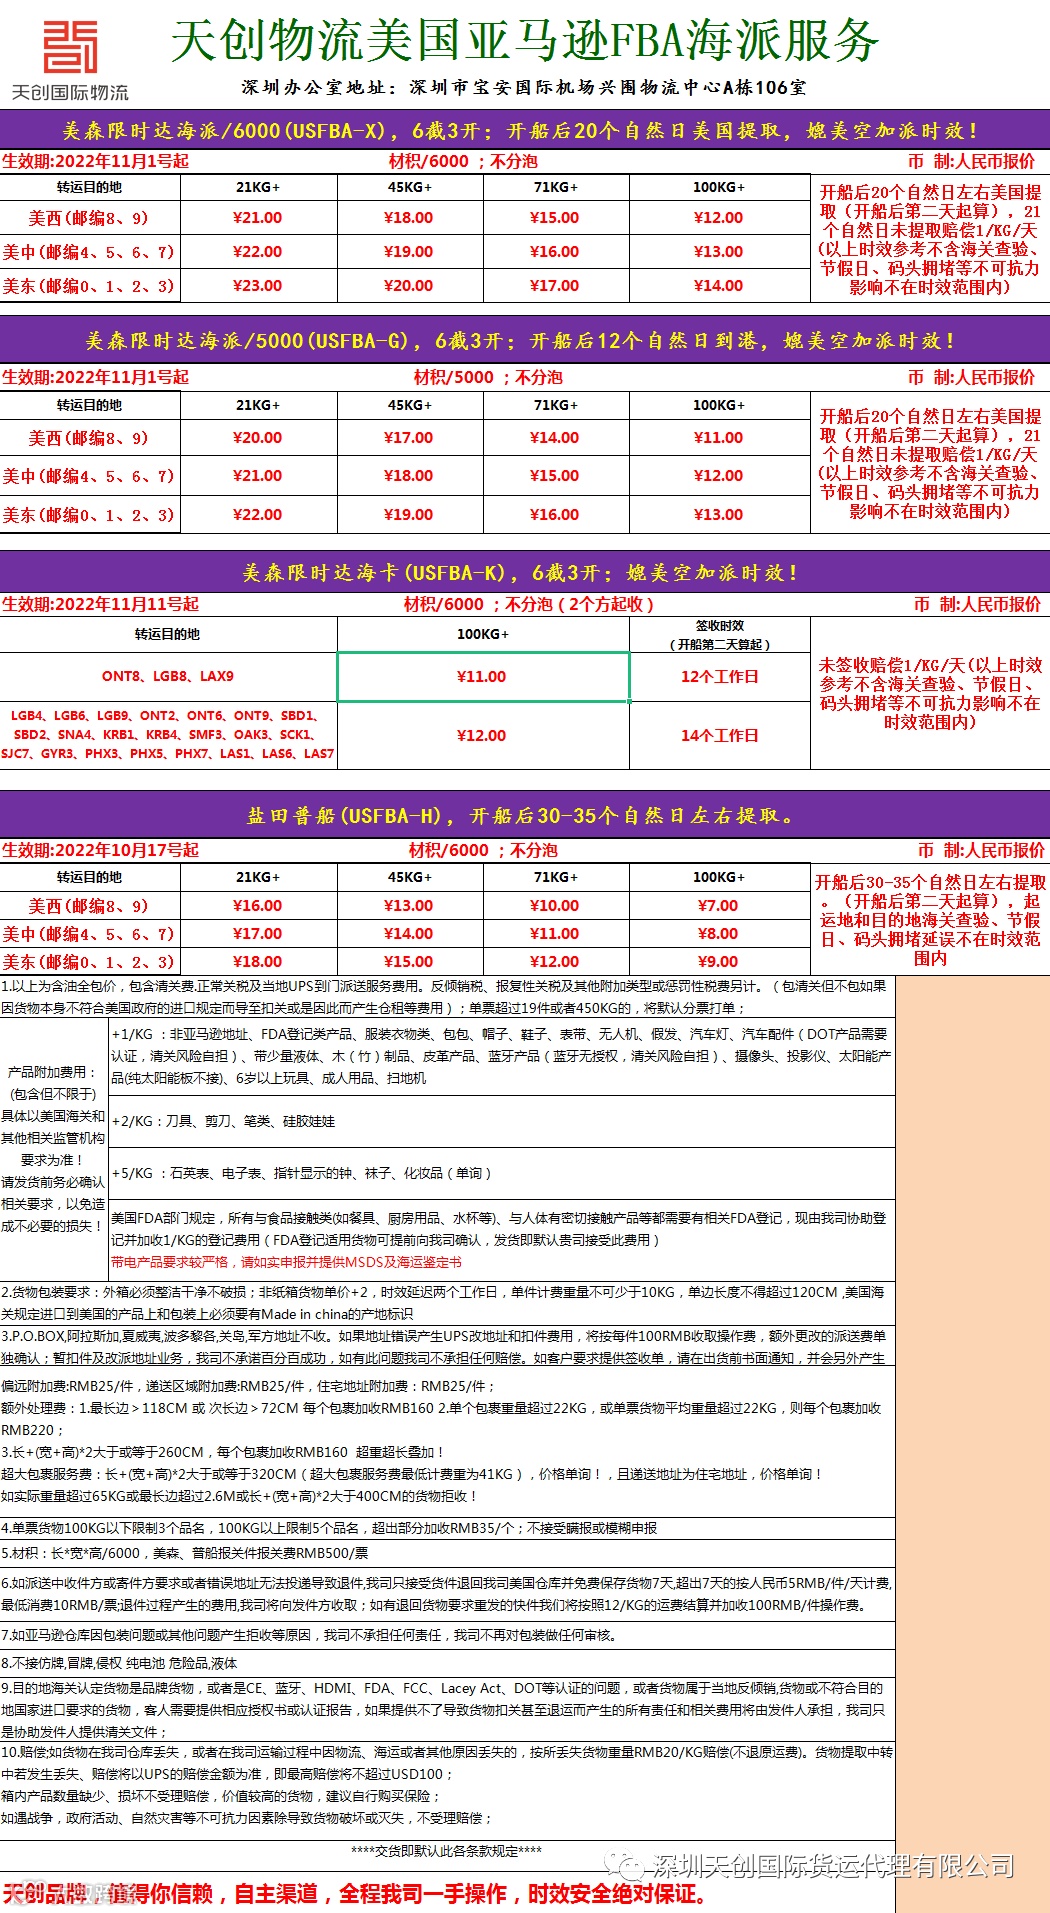Screen dimensions: 1050x1913
Task: Click the +2/KG：刀具、剪刀 surcharge row
Action: pyautogui.click(x=501, y=1121)
